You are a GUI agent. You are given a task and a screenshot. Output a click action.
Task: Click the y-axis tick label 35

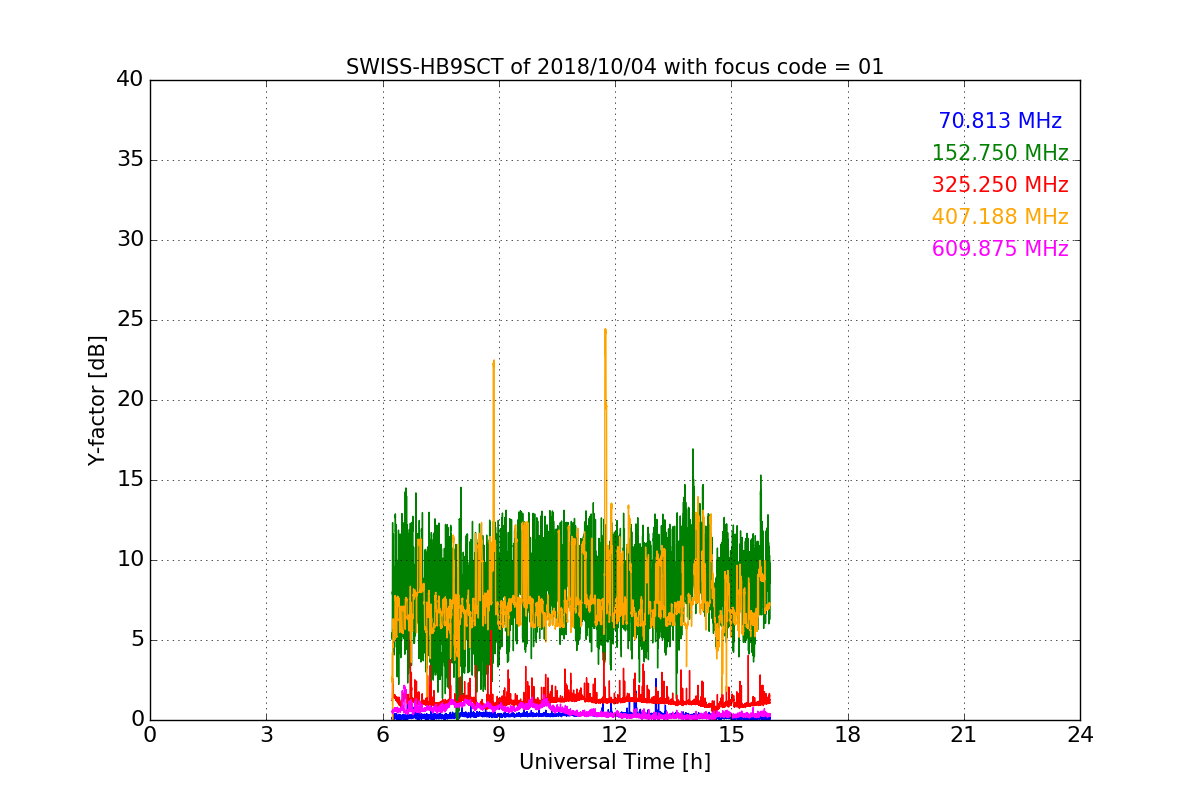[130, 160]
